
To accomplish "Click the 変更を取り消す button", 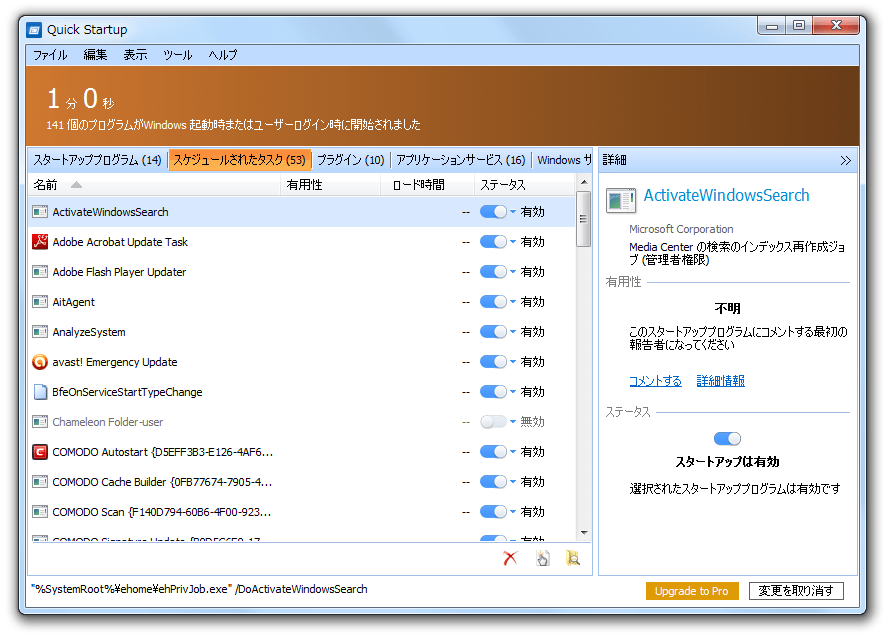I will [x=796, y=591].
